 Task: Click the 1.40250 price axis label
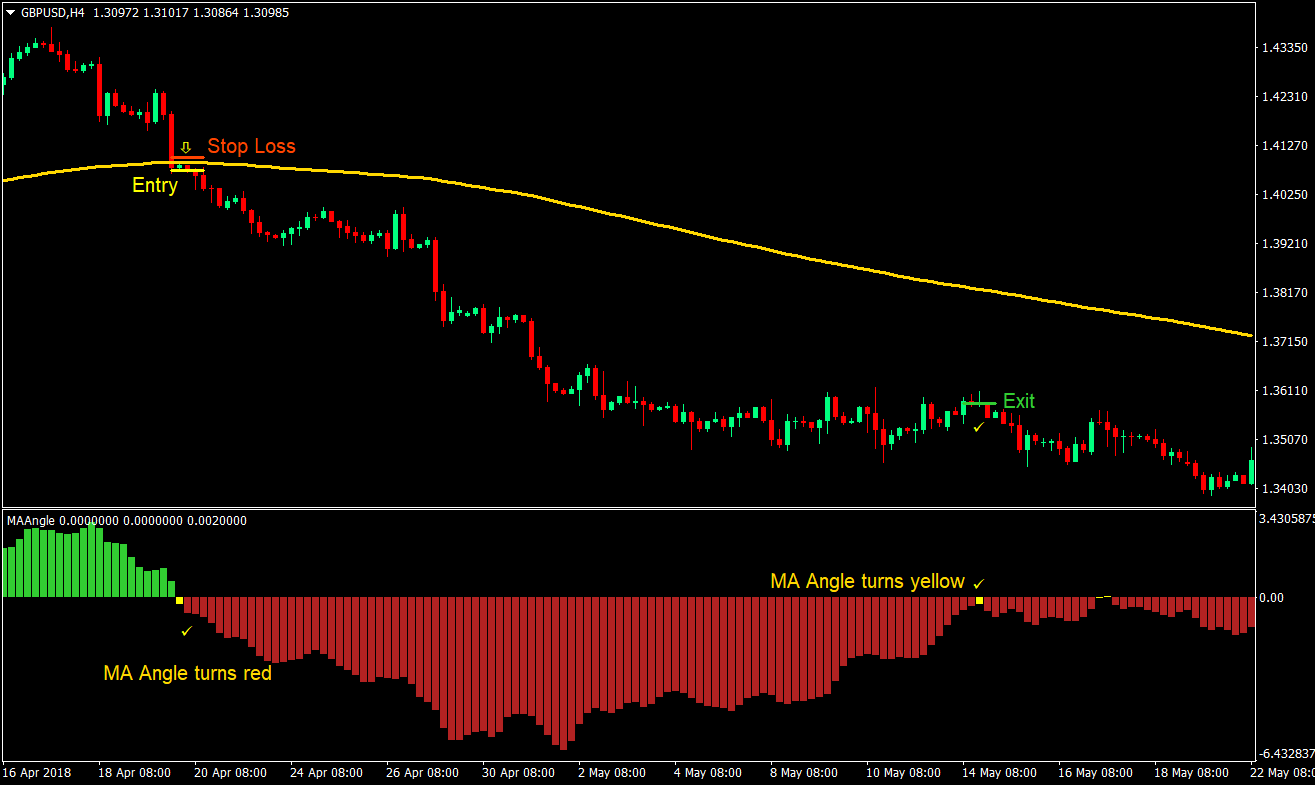[x=1284, y=195]
